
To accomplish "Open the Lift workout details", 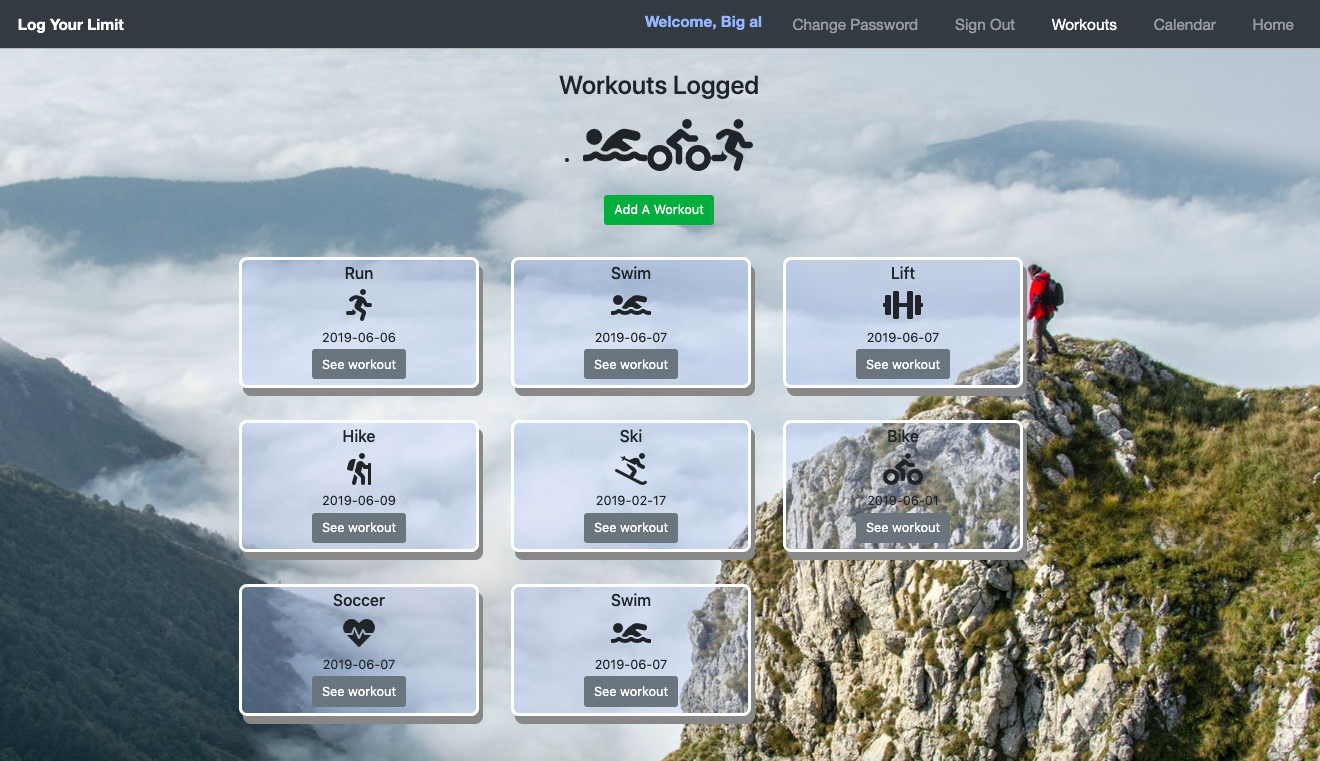I will tap(903, 363).
